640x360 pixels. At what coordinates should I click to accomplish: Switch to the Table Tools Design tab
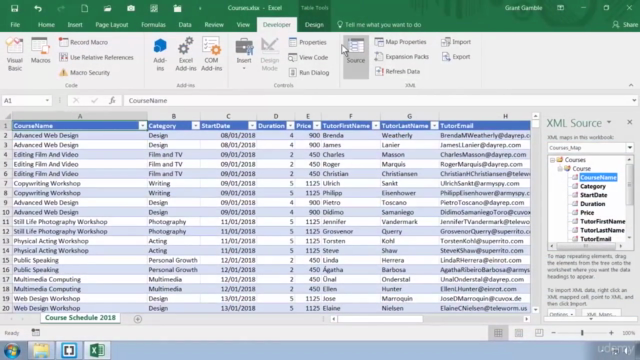[314, 24]
